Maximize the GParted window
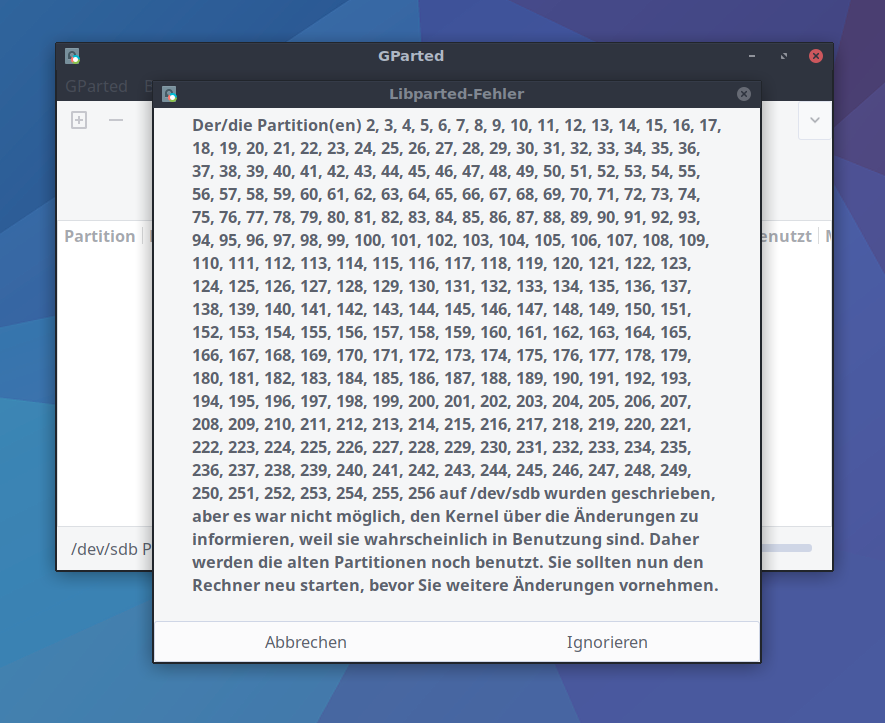885x723 pixels. 784,56
